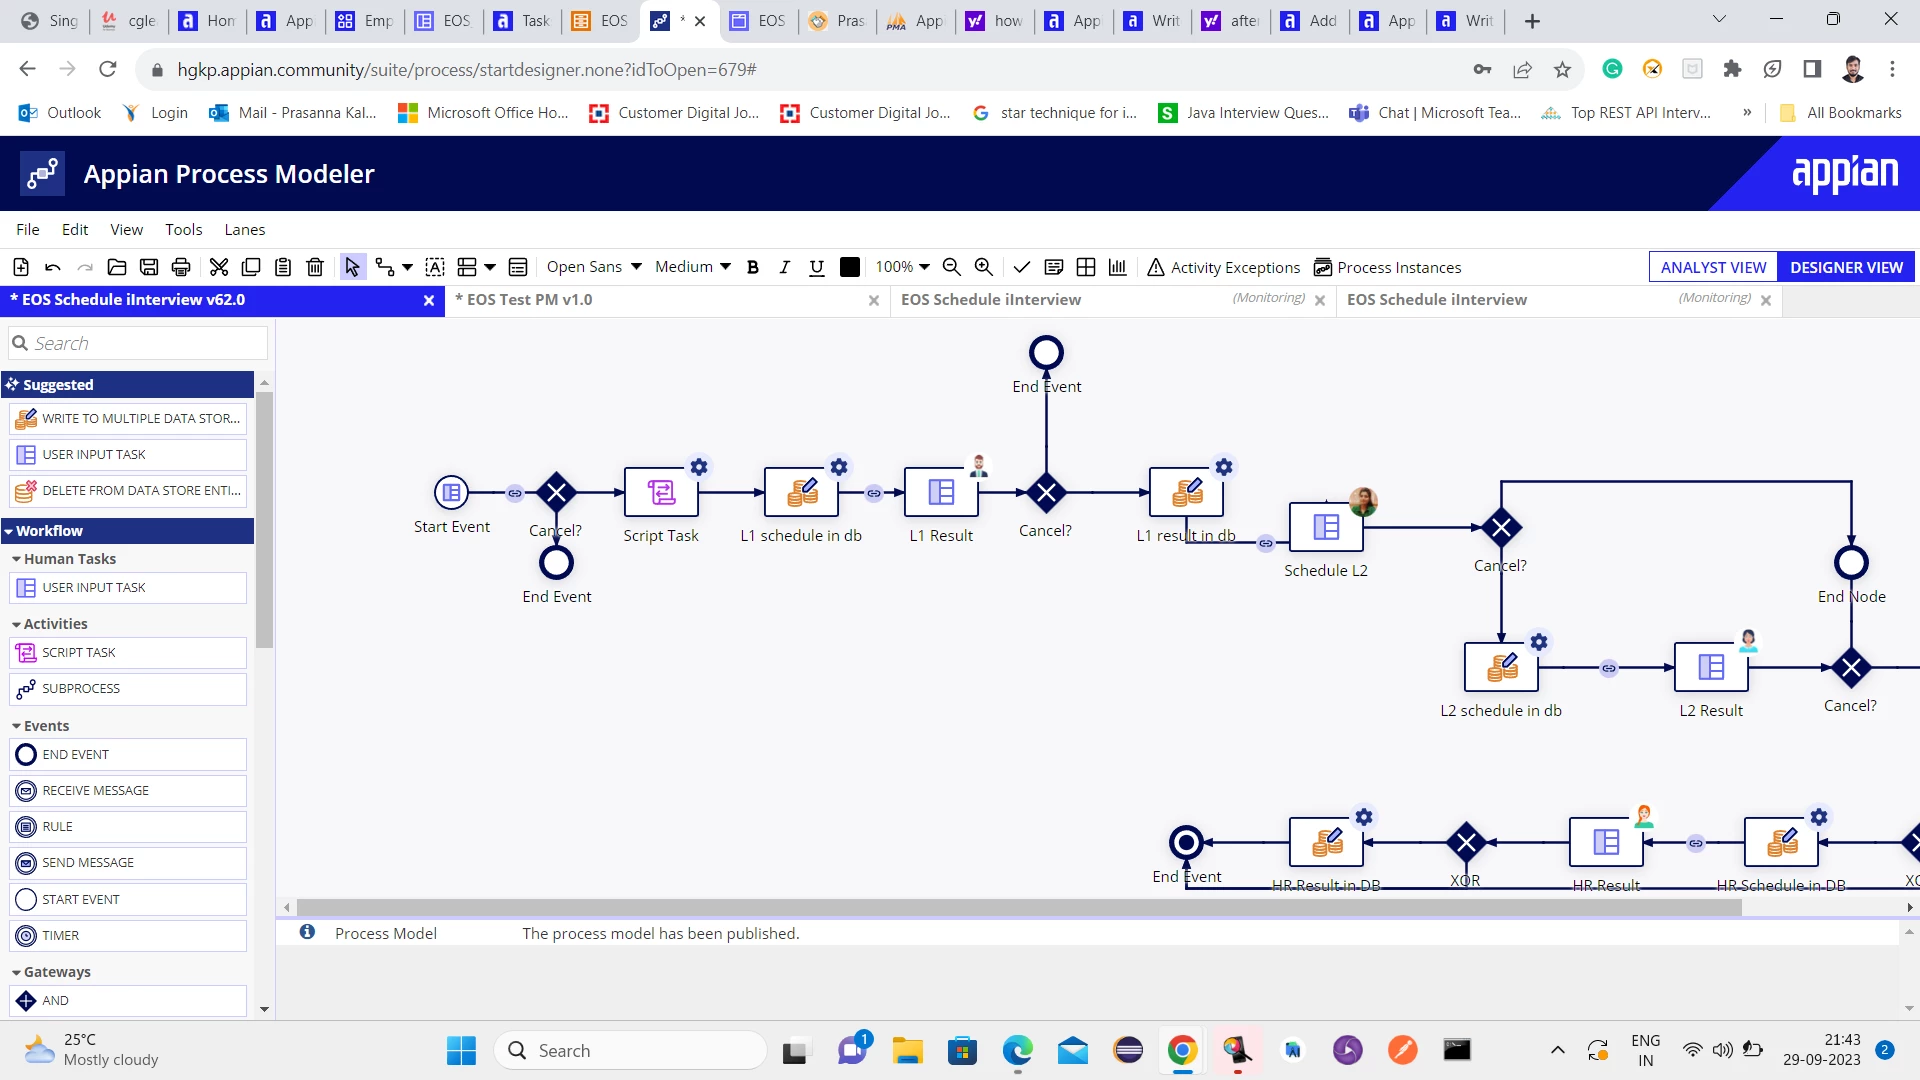Image resolution: width=1920 pixels, height=1080 pixels.
Task: Select the Timer event palette item
Action: [128, 936]
